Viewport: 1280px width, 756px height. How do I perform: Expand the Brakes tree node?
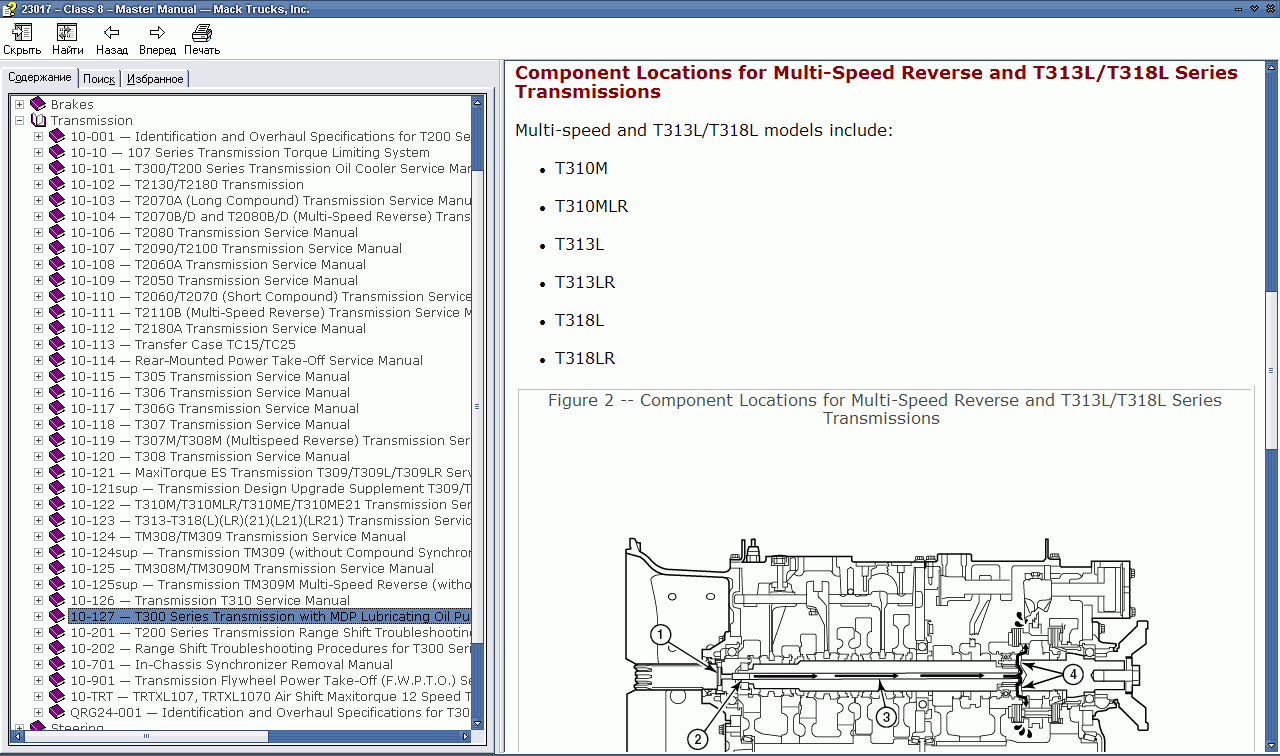tap(18, 104)
